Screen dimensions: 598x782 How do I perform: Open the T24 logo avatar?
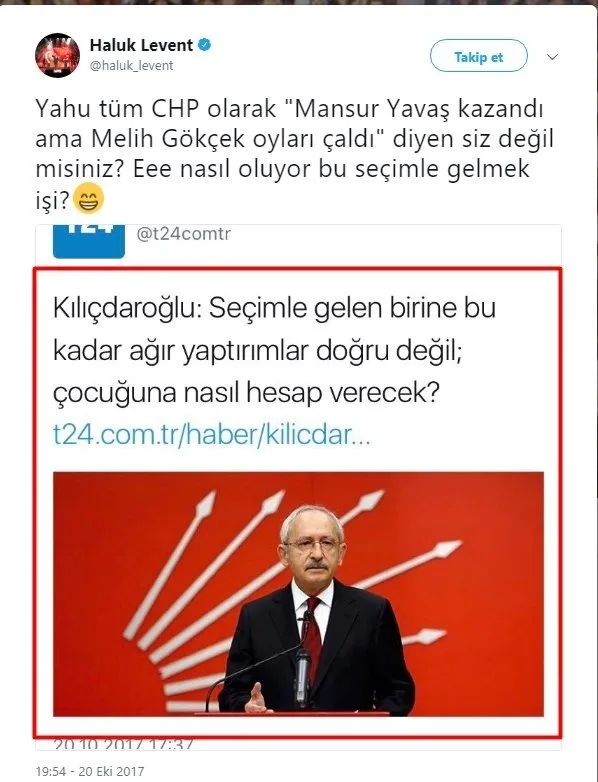tap(89, 241)
